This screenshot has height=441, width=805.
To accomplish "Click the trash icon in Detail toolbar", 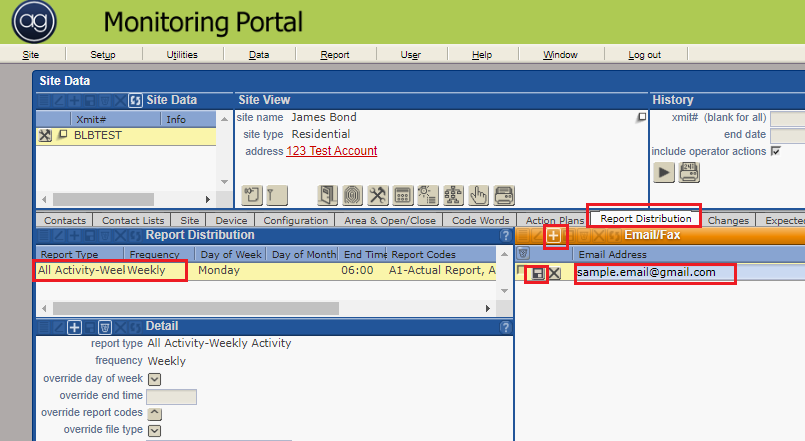I will click(x=104, y=327).
